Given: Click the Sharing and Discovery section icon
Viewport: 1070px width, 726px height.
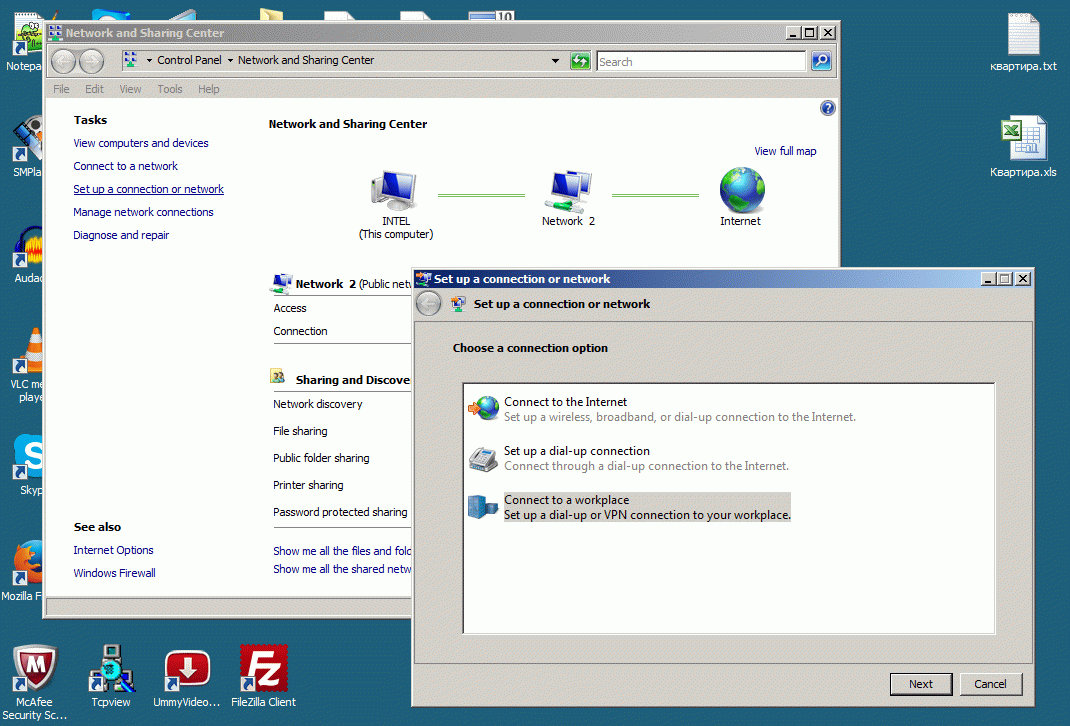Looking at the screenshot, I should click(278, 376).
